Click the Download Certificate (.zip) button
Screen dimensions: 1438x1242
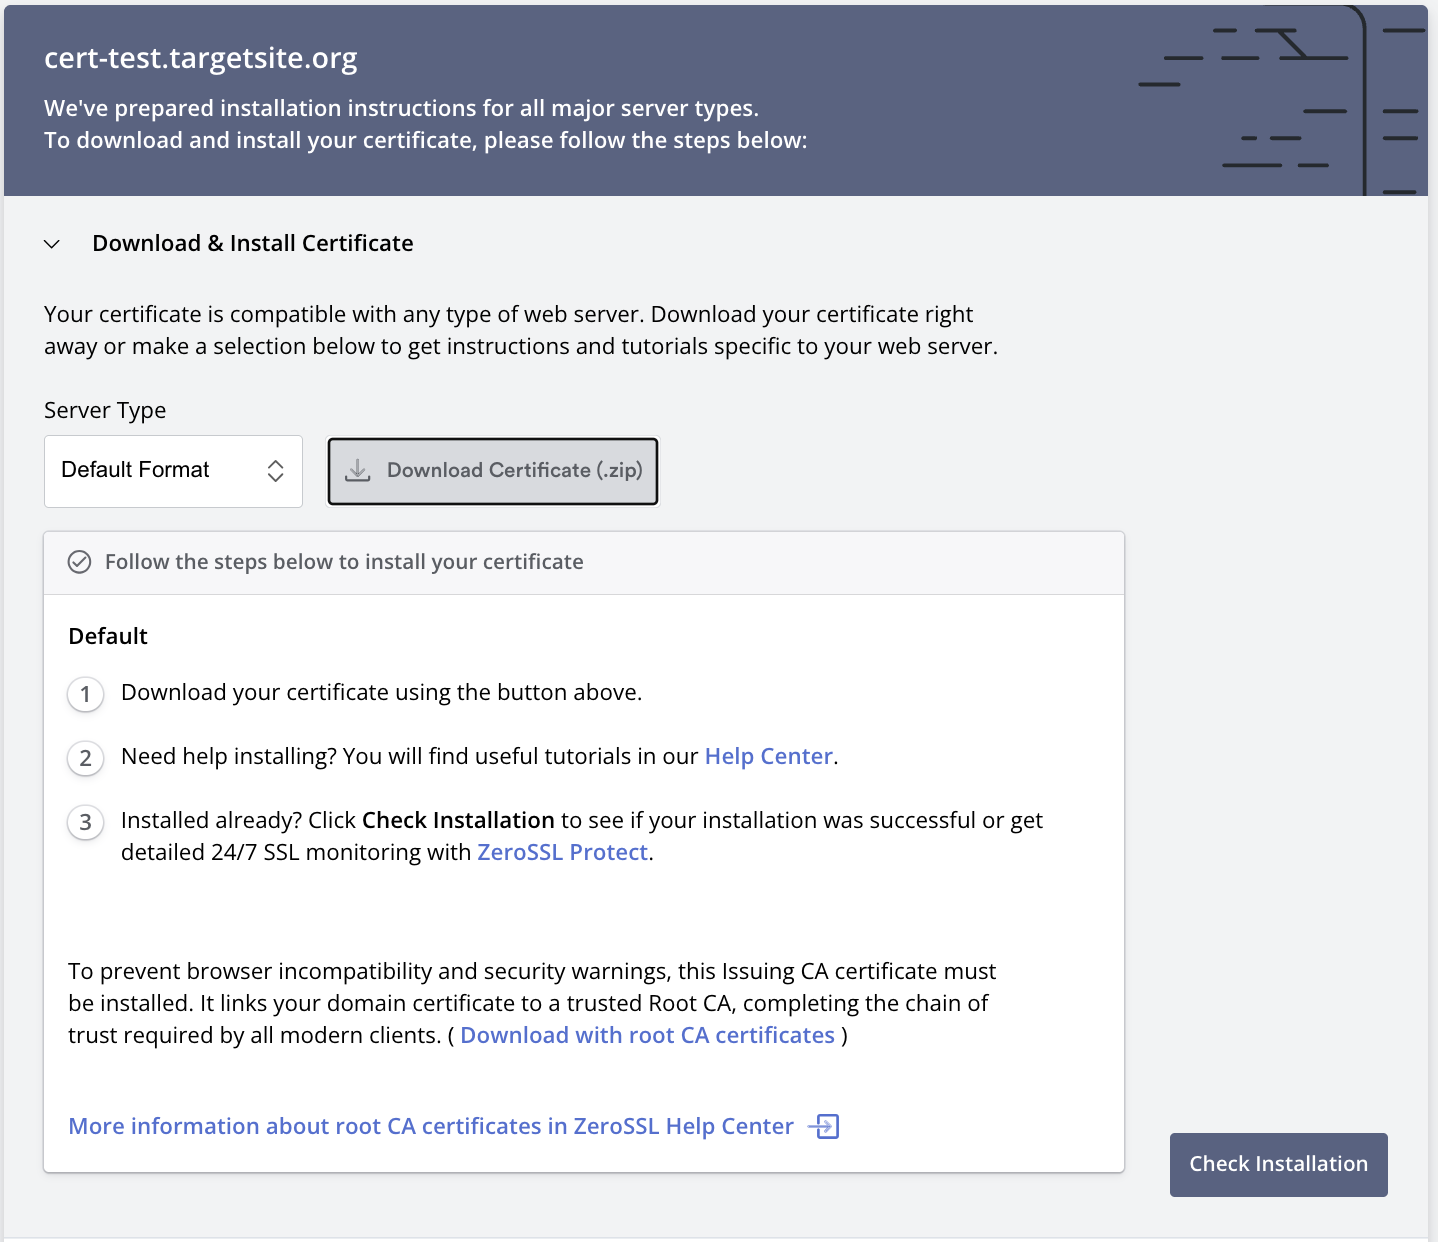493,471
